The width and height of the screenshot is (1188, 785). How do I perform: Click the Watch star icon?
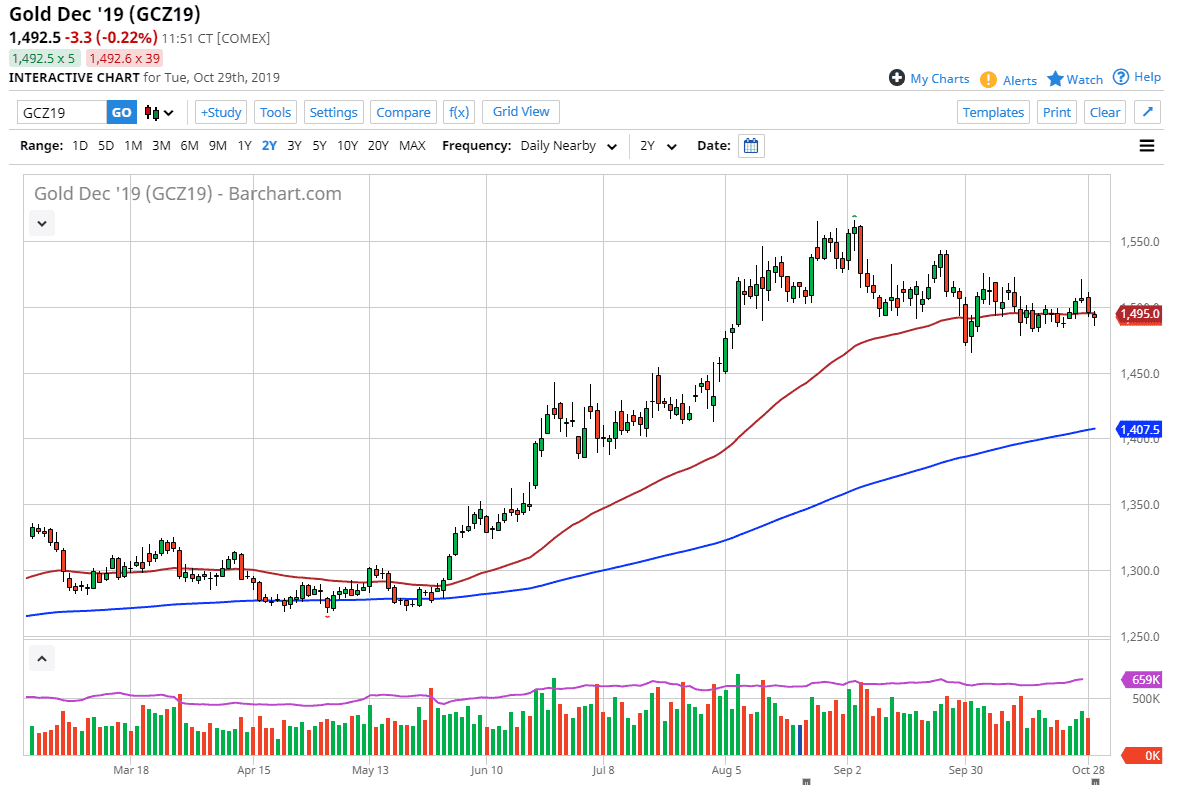click(x=1055, y=79)
